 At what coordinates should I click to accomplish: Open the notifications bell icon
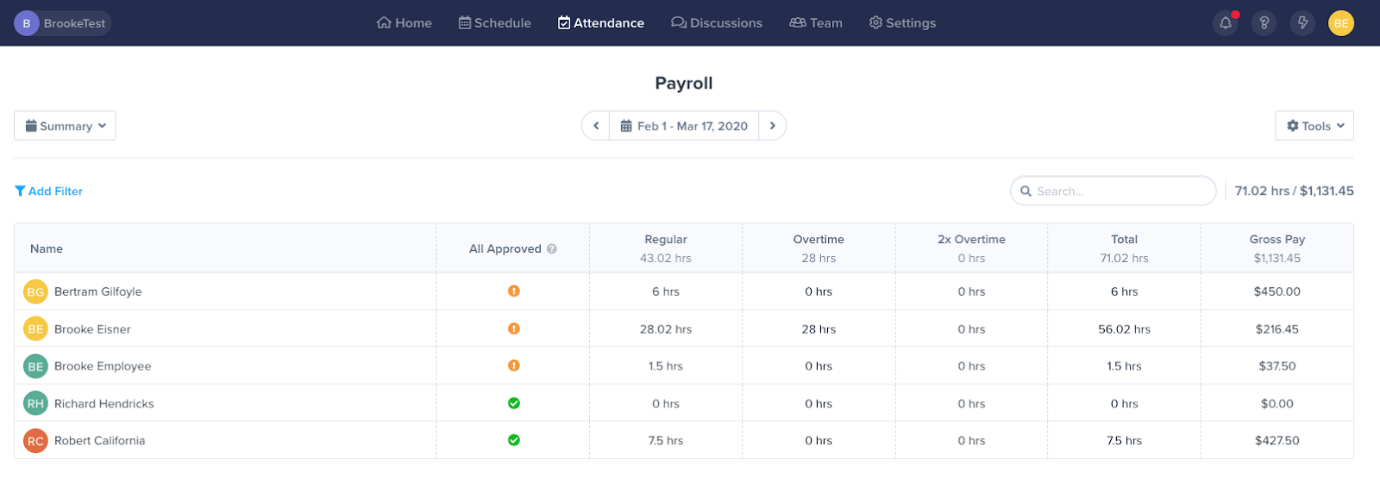point(1226,23)
